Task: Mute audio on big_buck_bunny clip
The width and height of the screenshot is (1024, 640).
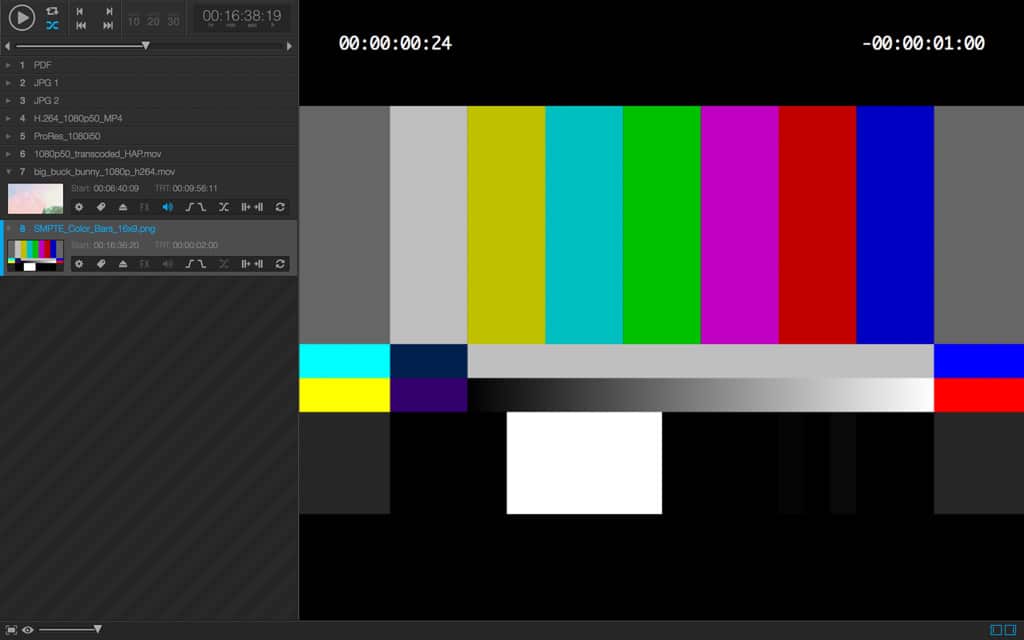Action: 167,207
